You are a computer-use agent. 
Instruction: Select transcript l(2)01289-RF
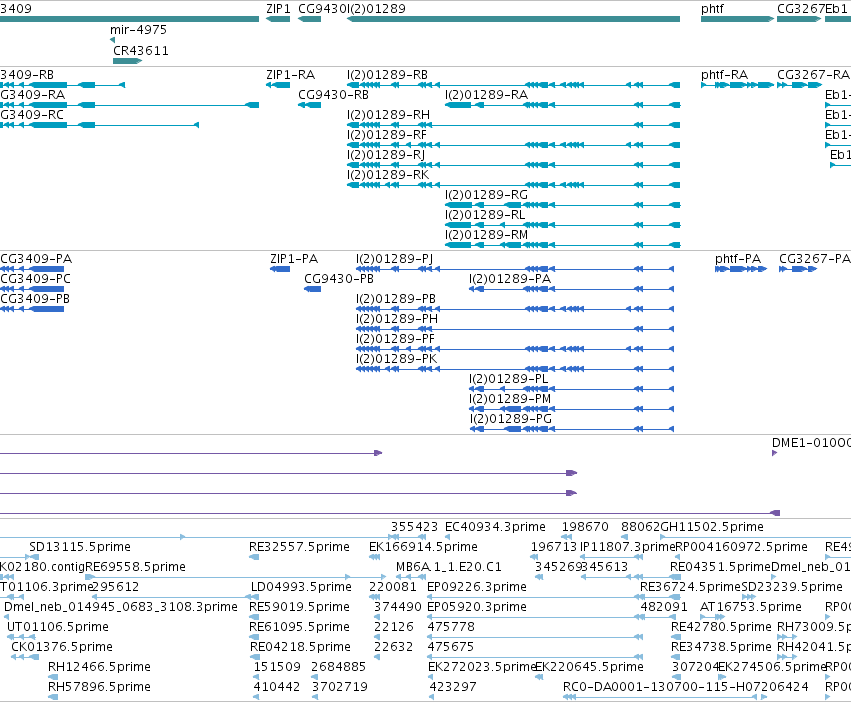(x=387, y=135)
